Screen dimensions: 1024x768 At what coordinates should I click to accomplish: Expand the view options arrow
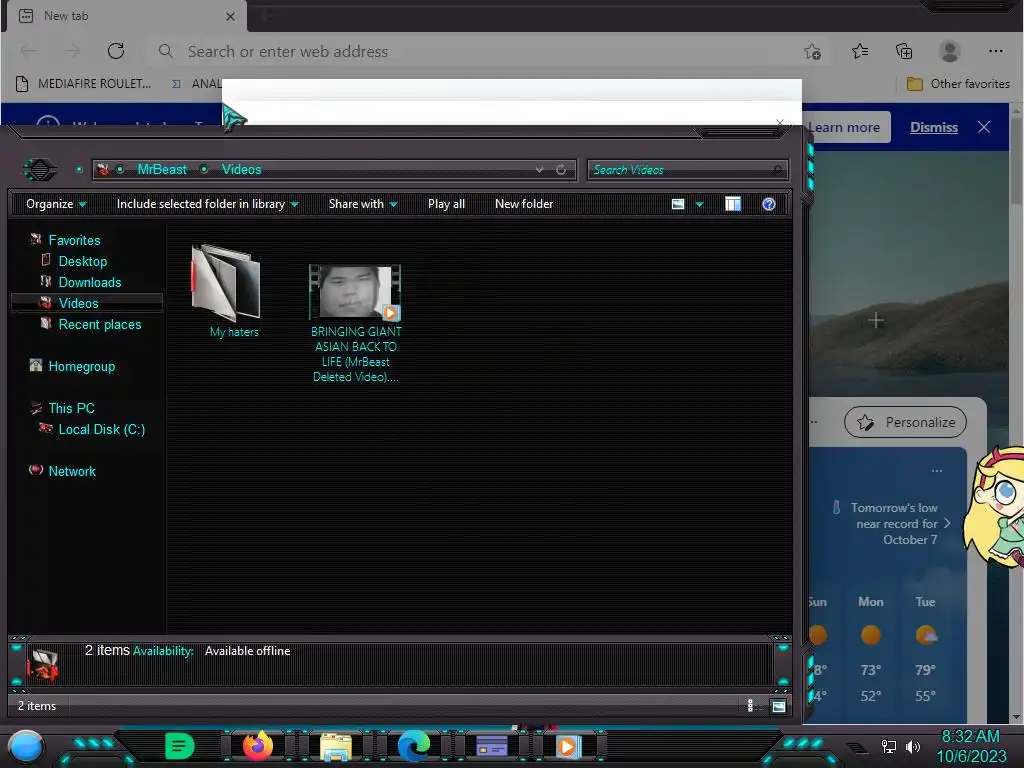pyautogui.click(x=699, y=204)
